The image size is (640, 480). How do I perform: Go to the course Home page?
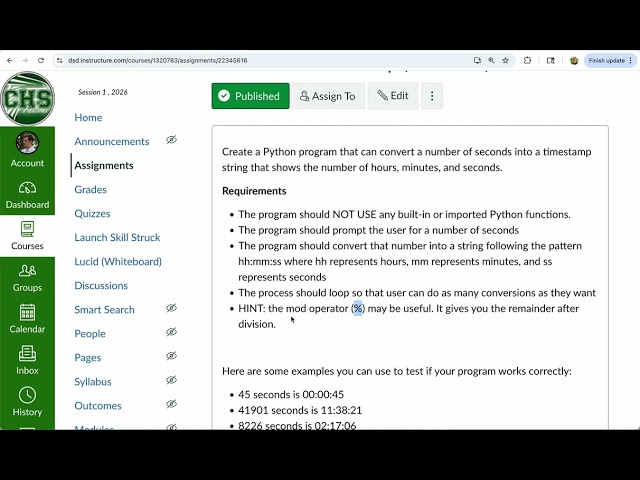(x=88, y=118)
